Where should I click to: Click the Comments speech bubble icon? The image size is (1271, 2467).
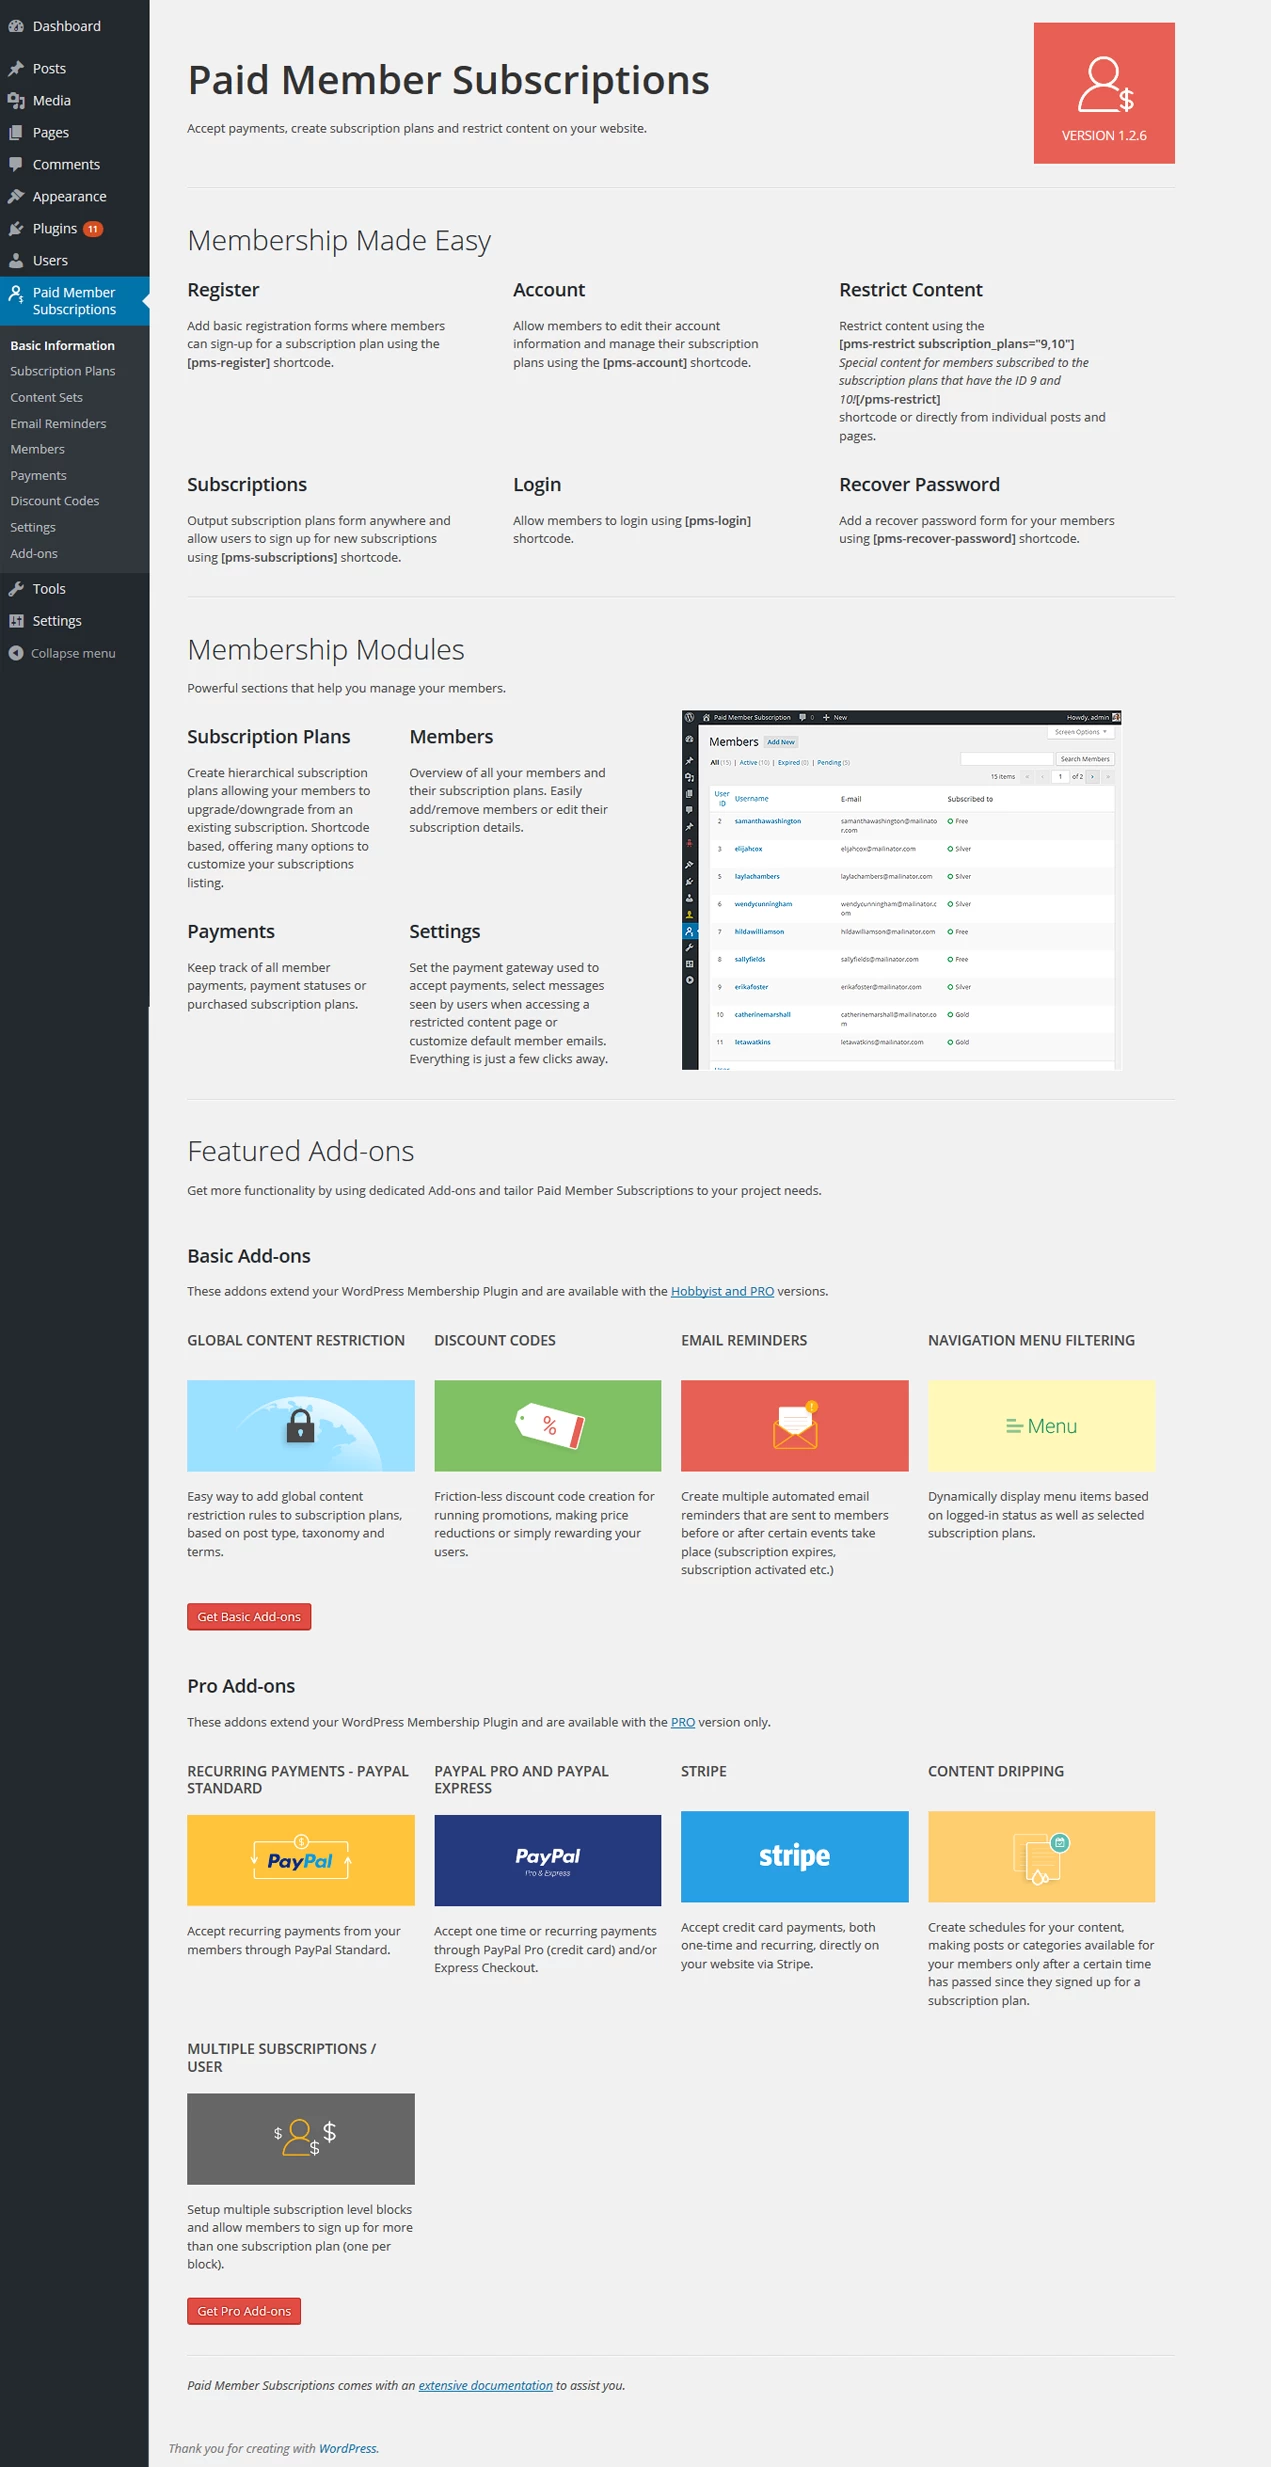16,164
